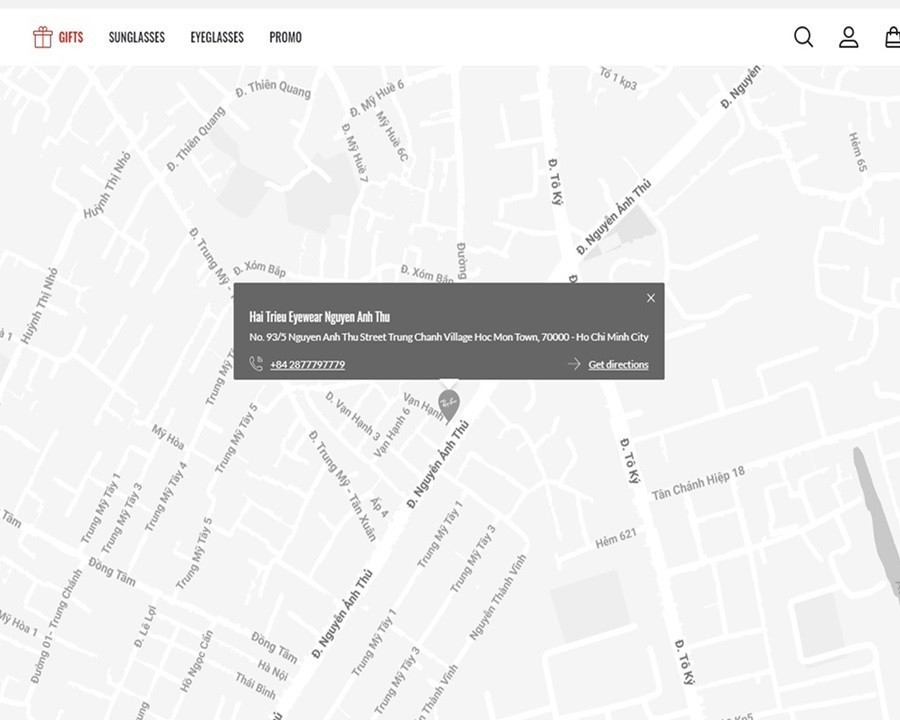Select the store pin marker on map
This screenshot has height=720, width=900.
tap(449, 404)
